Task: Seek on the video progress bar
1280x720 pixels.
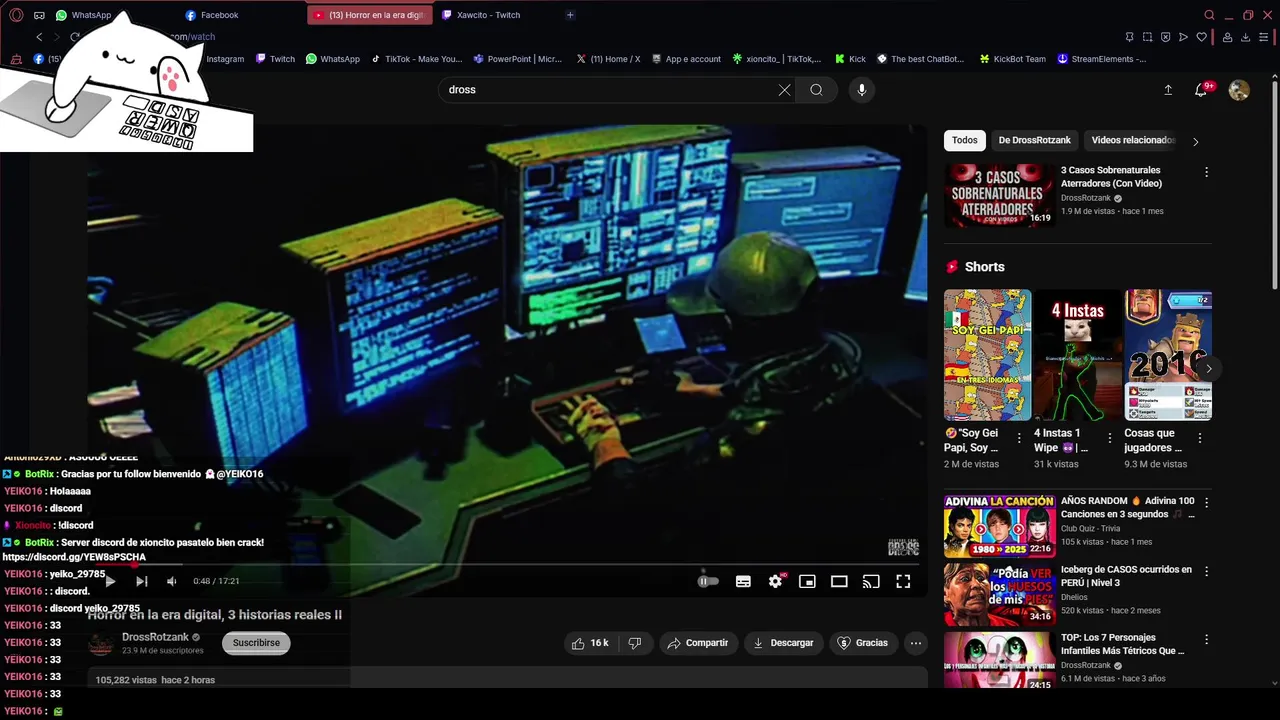Action: pos(507,565)
